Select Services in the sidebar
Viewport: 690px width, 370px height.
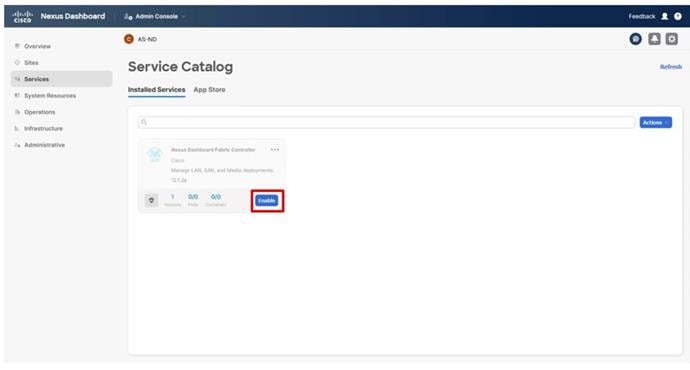(62, 79)
